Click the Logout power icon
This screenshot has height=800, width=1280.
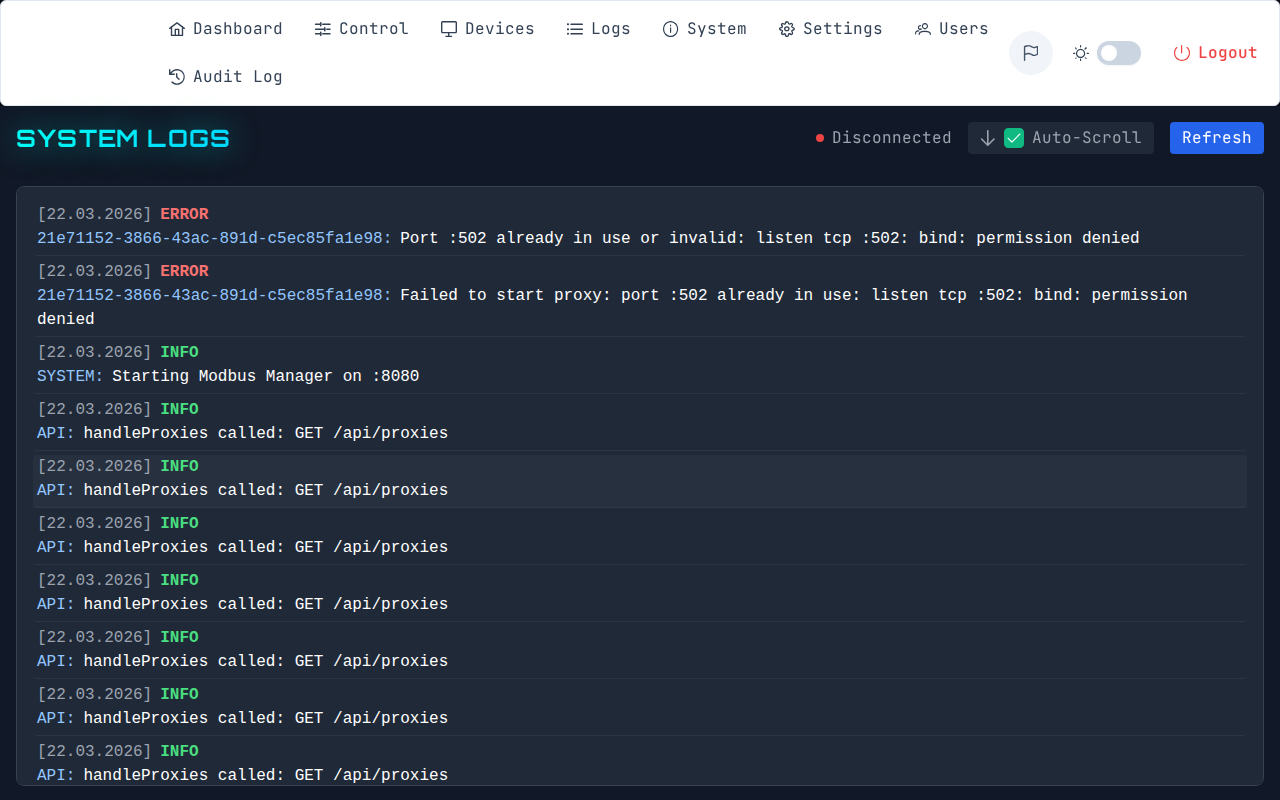pyautogui.click(x=1182, y=53)
